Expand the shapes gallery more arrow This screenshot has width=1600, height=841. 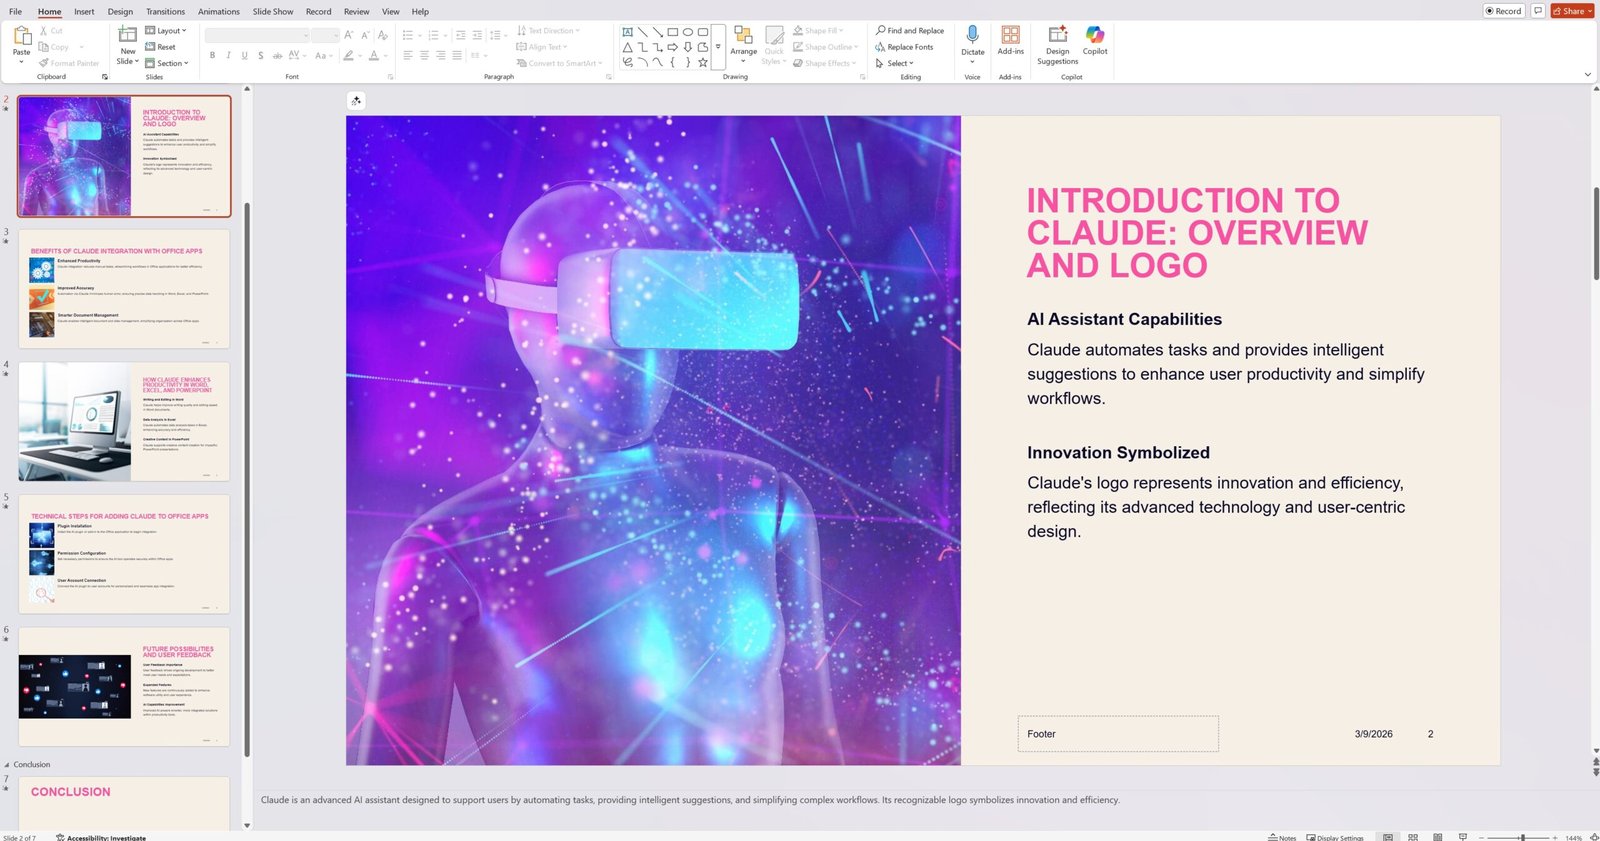(718, 47)
